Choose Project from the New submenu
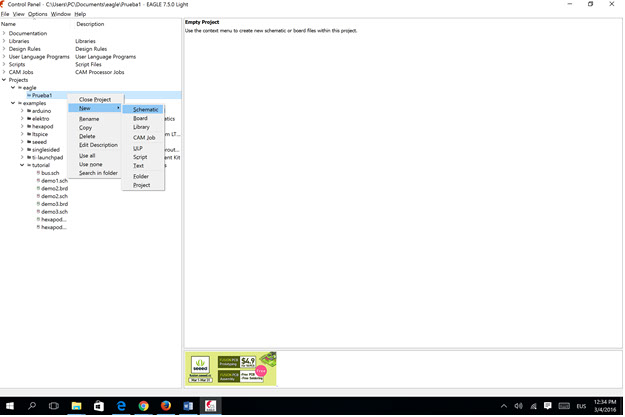 click(x=143, y=185)
